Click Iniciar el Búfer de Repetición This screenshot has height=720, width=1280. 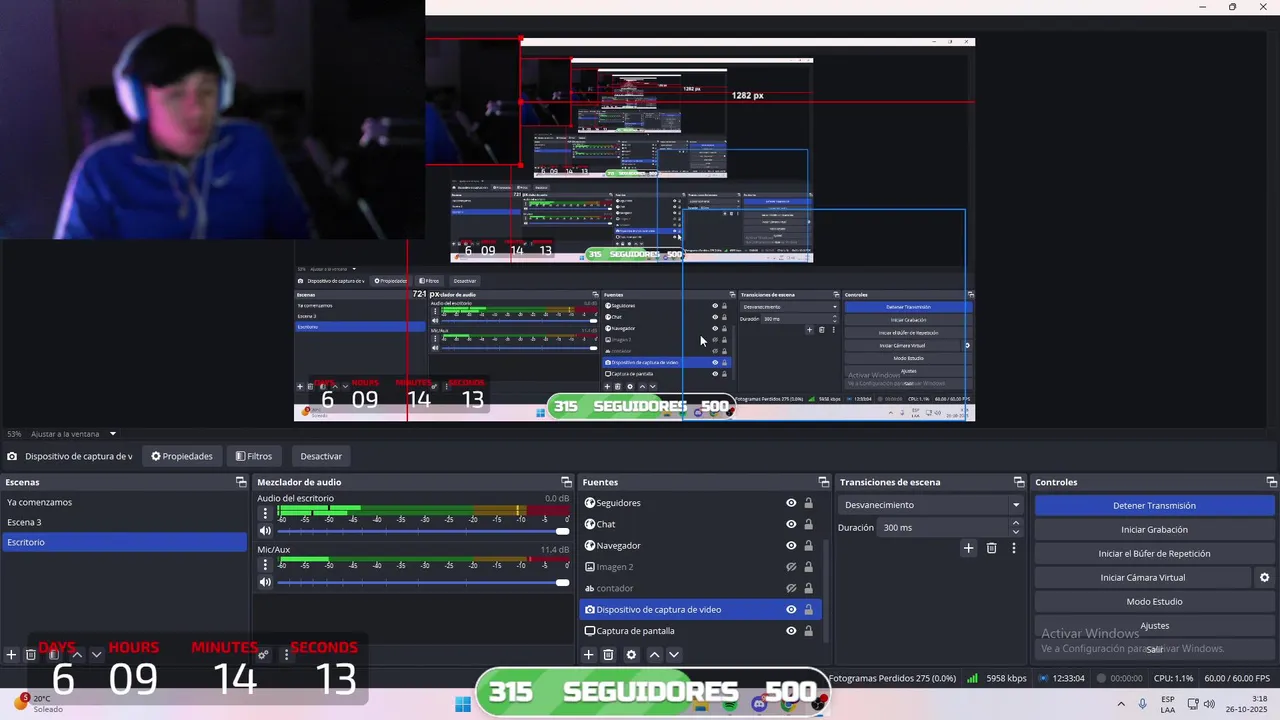(1154, 553)
